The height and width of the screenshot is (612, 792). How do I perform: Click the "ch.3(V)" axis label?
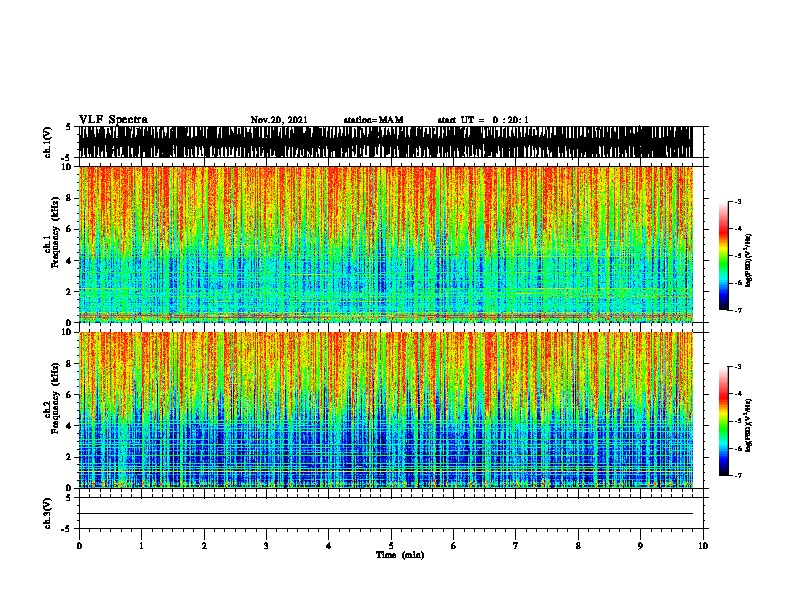click(48, 513)
